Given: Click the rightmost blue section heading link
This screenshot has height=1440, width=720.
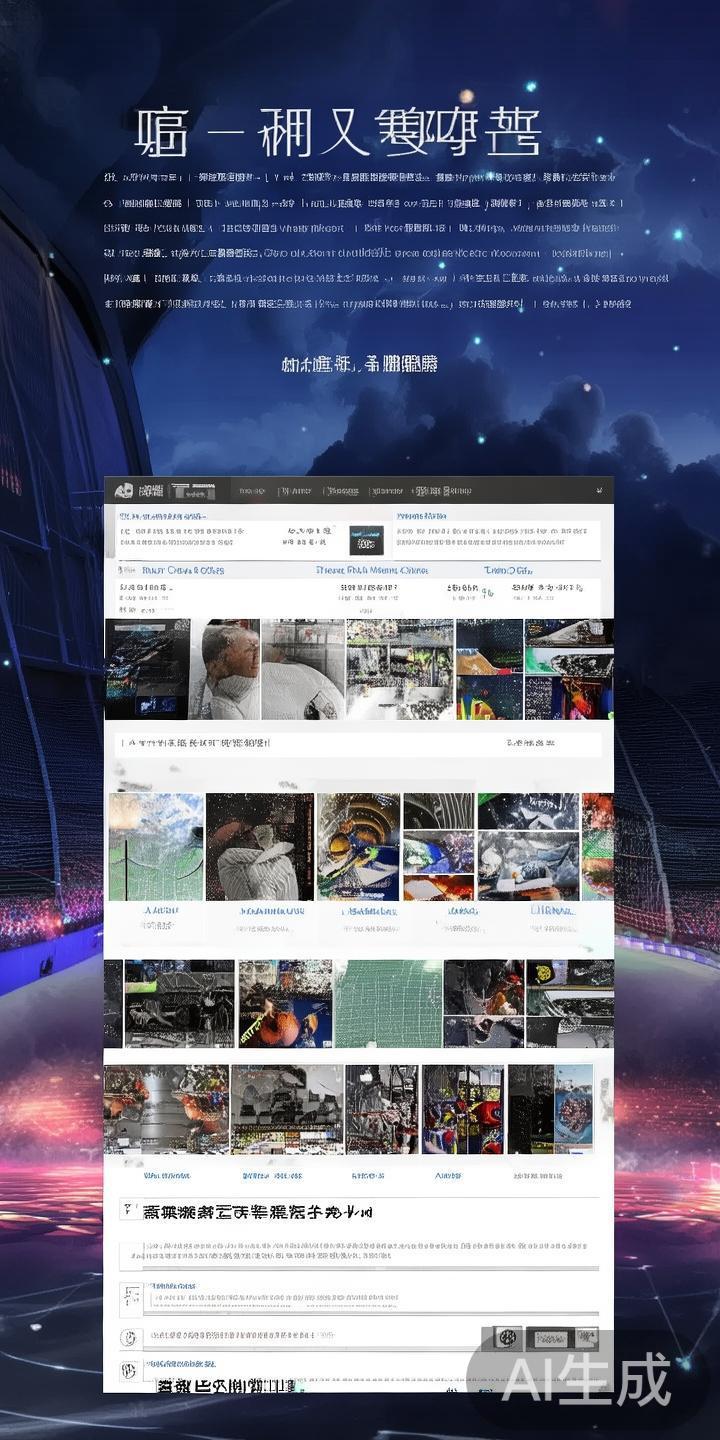Looking at the screenshot, I should [509, 570].
